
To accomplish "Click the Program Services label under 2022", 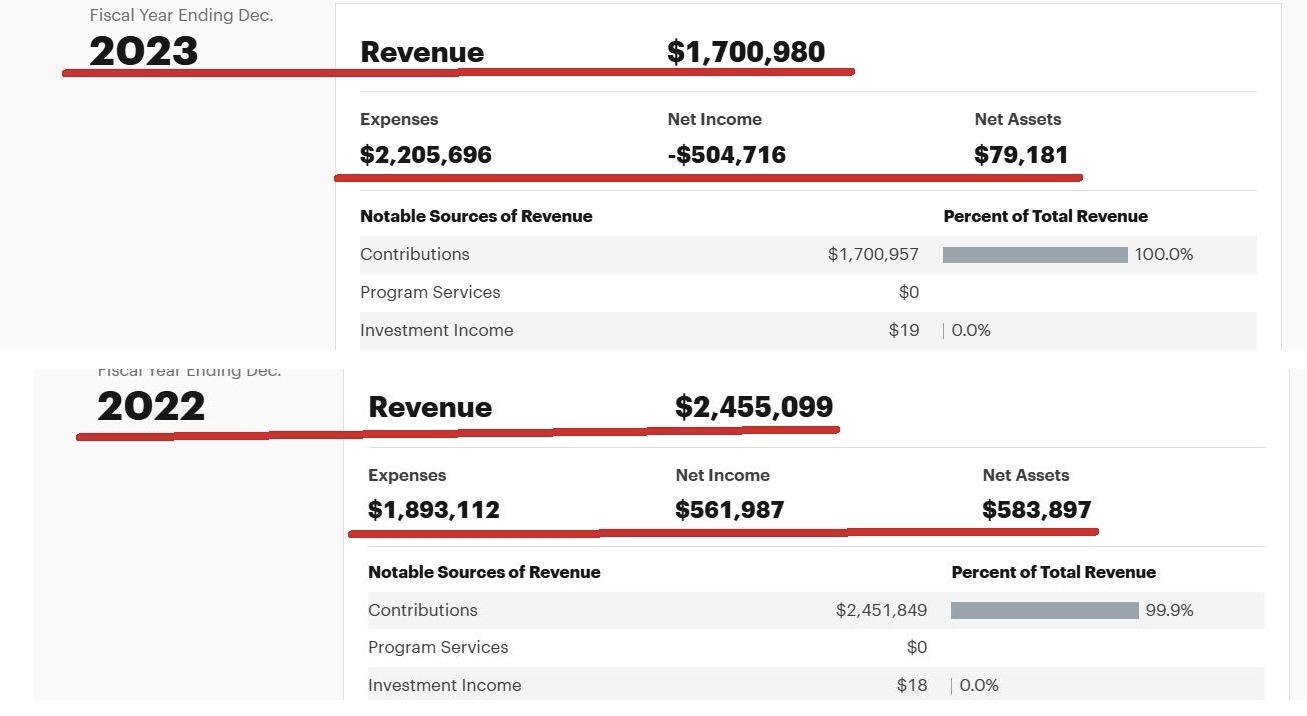I will (438, 647).
